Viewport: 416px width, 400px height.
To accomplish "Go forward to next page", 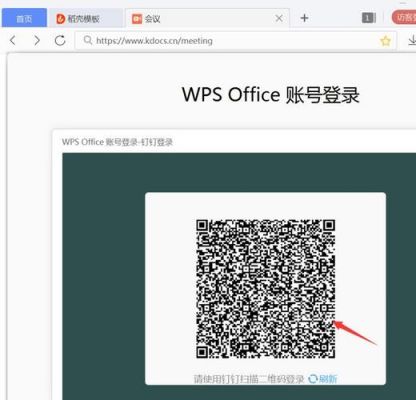I will pyautogui.click(x=37, y=41).
